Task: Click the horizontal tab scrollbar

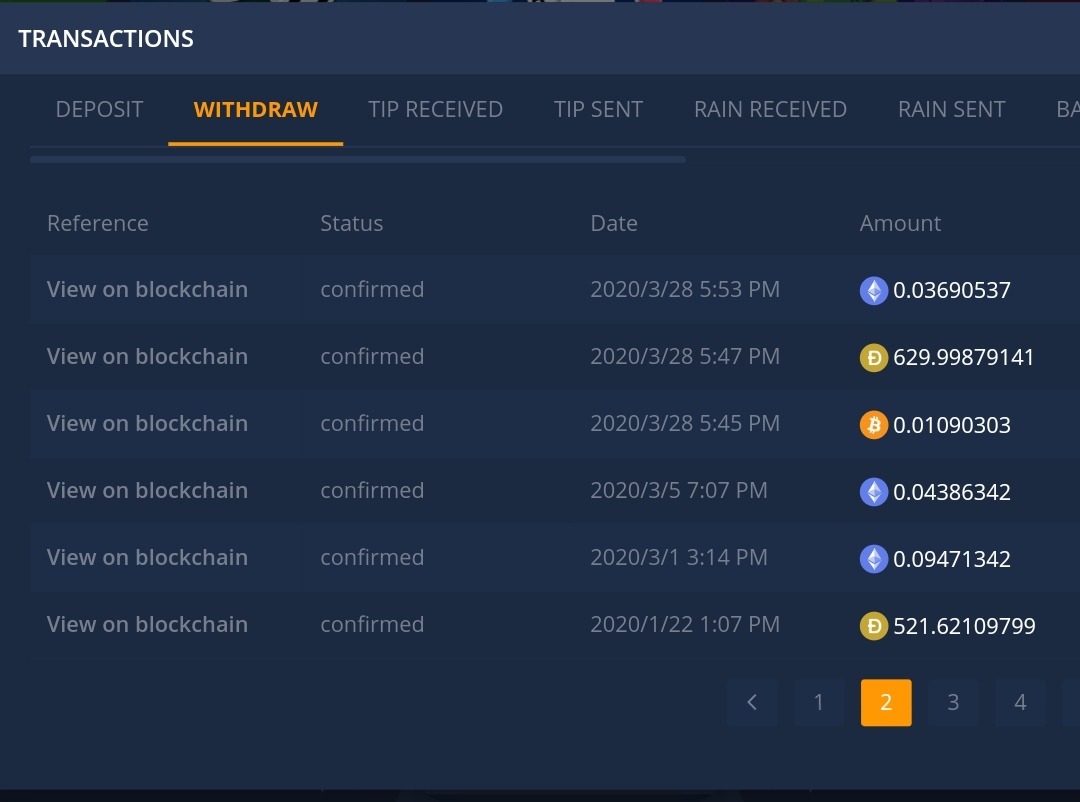Action: [357, 159]
